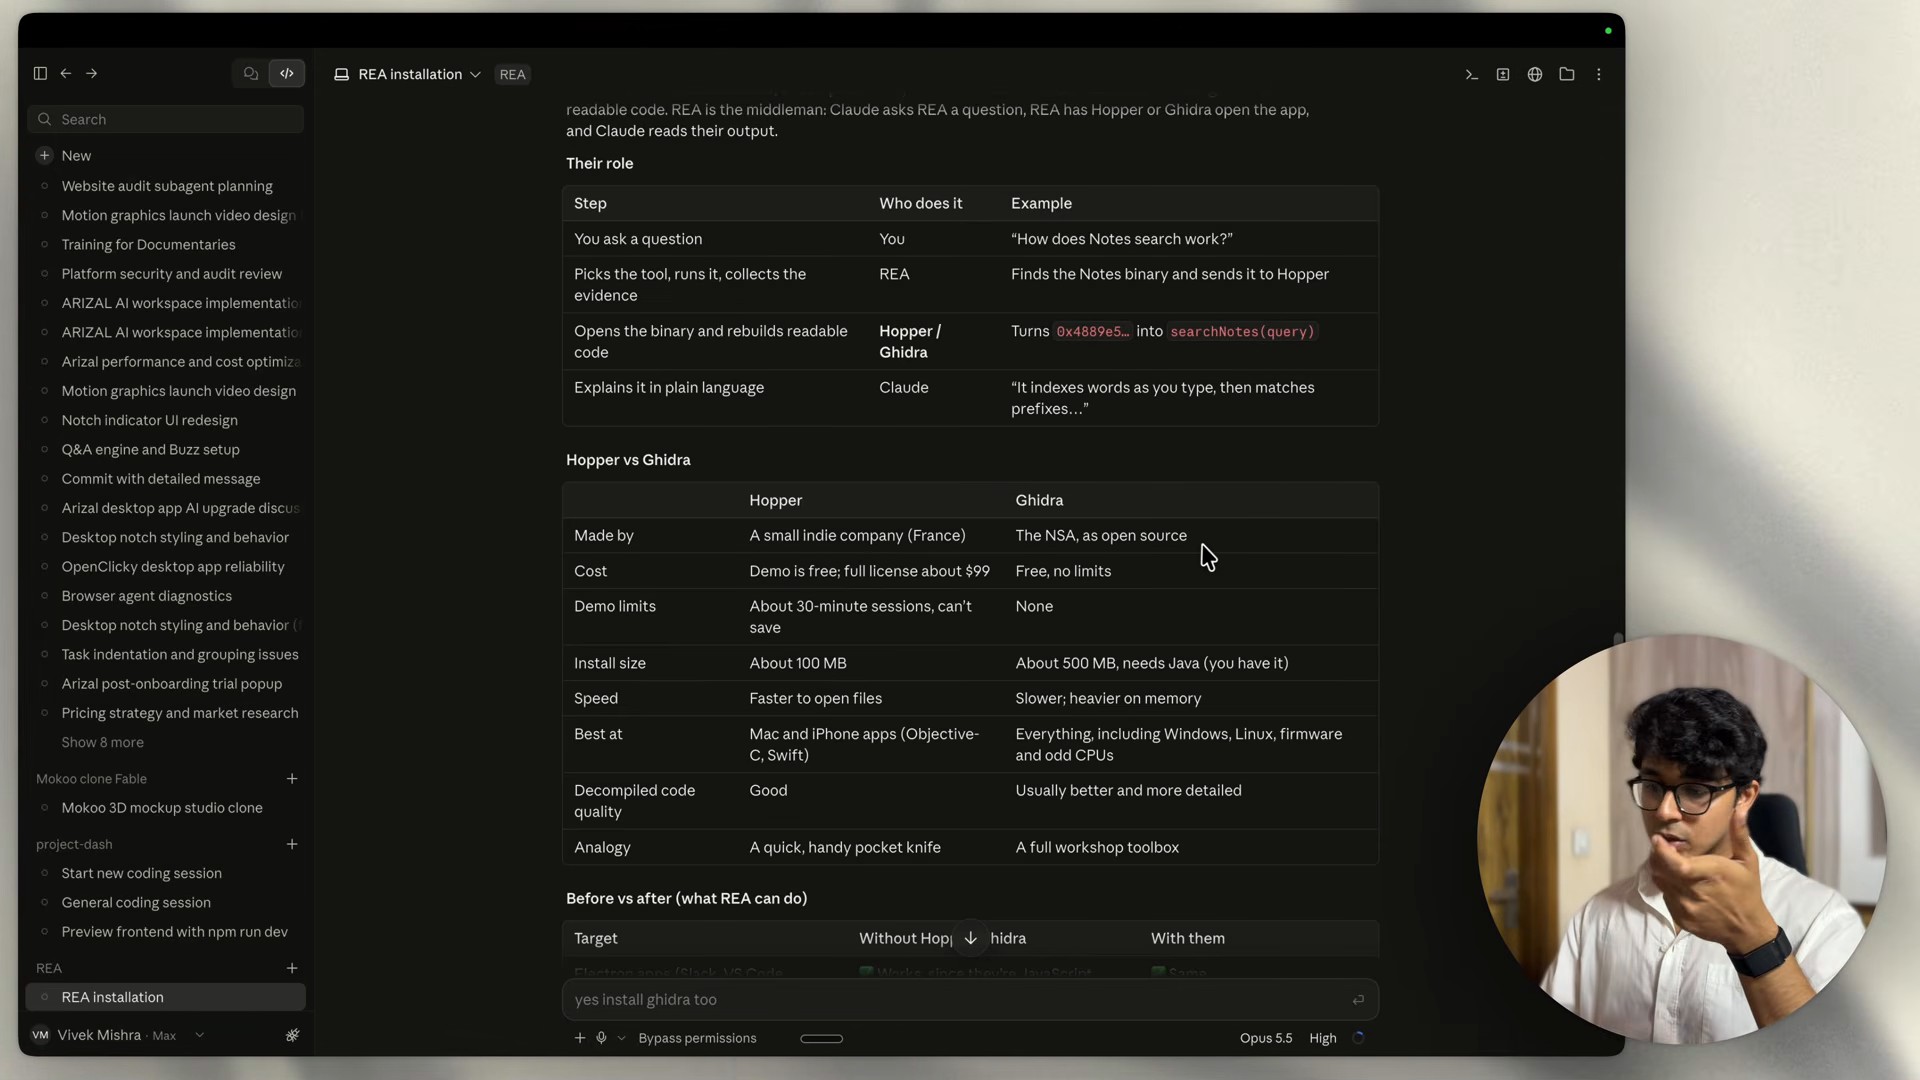Open Mokoo 3D mockup studio clone
Viewport: 1920px width, 1080px height.
click(162, 807)
